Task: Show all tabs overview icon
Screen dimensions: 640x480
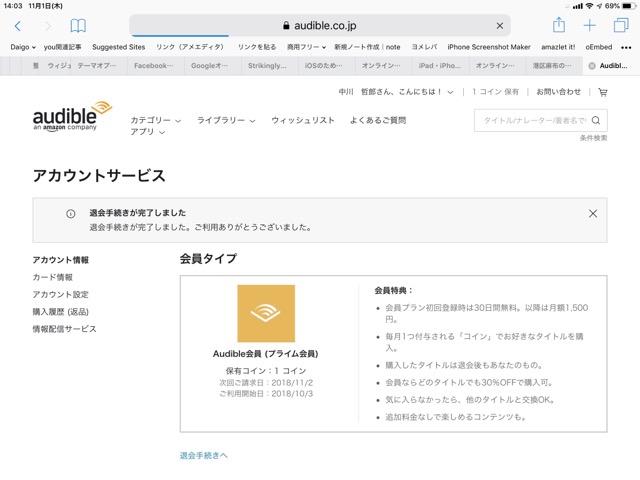Action: (621, 26)
